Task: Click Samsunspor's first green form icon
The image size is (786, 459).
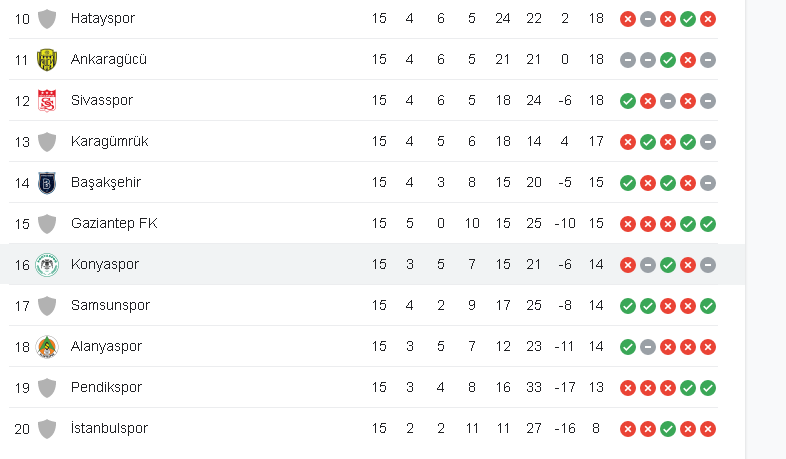Action: (628, 305)
